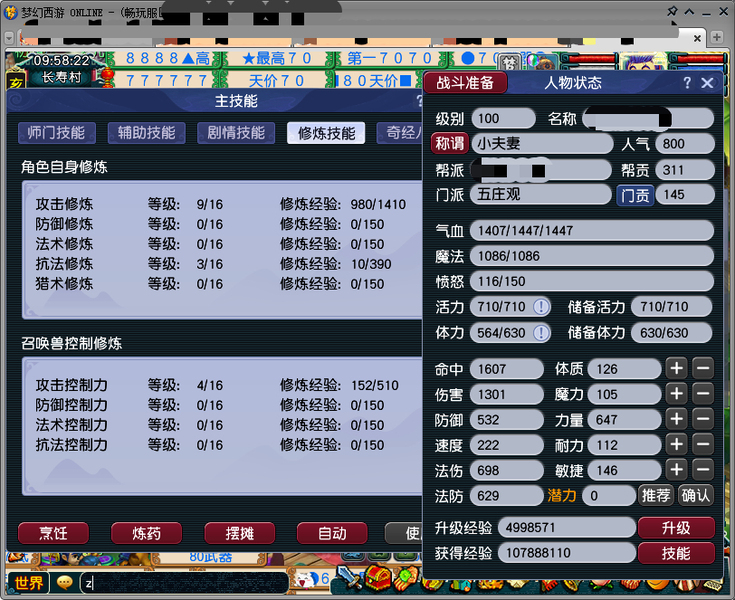Screen dimensions: 735x600
Task: Increase 魔力 with the plus button
Action: point(676,394)
